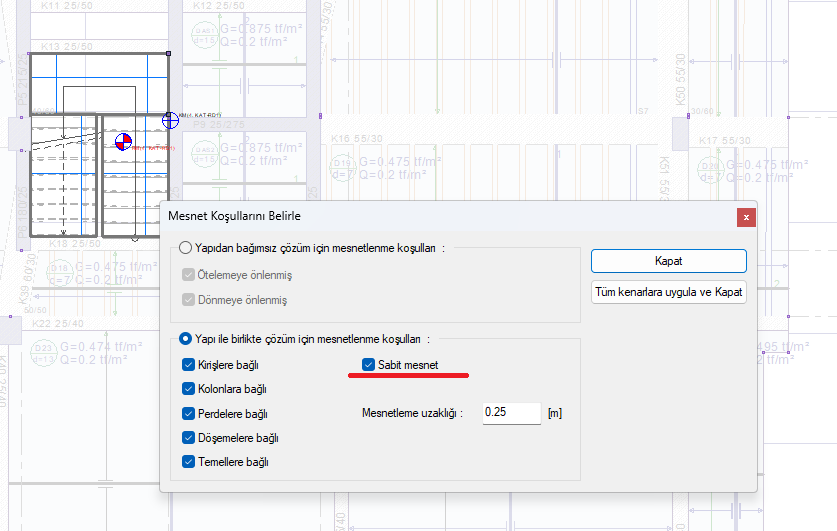Disable the 'Perdelere bağlı' option
837x531 pixels.
190,413
